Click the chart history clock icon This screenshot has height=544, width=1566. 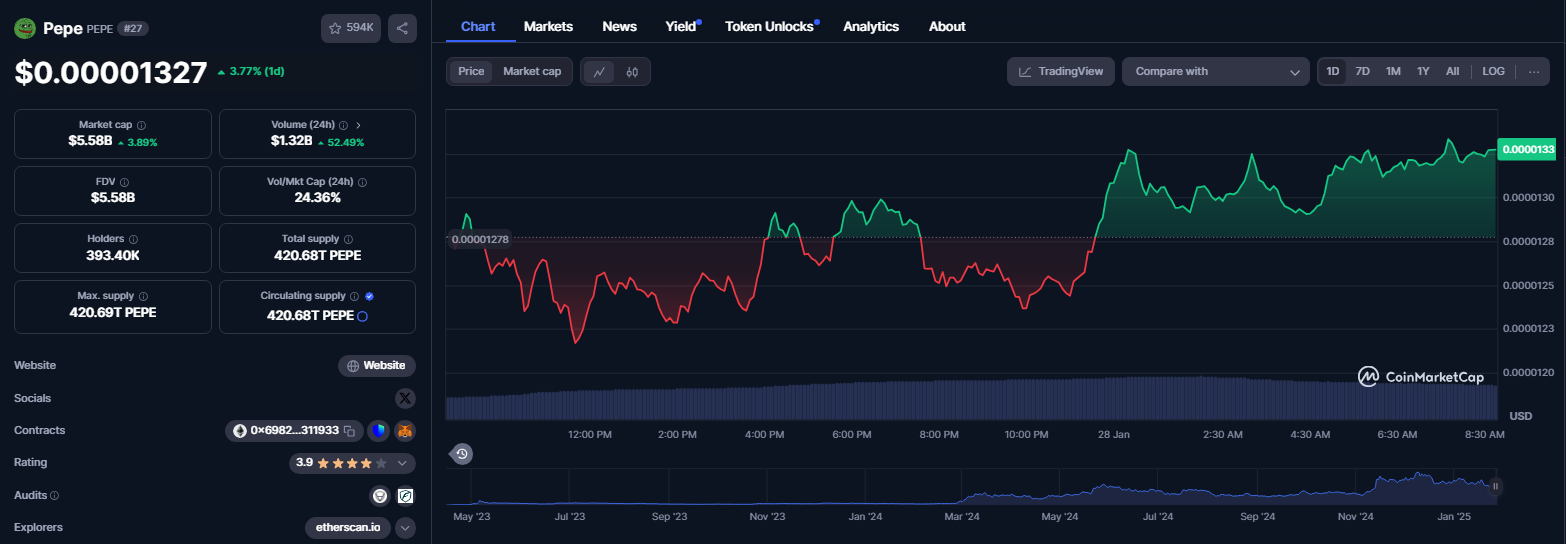[462, 454]
